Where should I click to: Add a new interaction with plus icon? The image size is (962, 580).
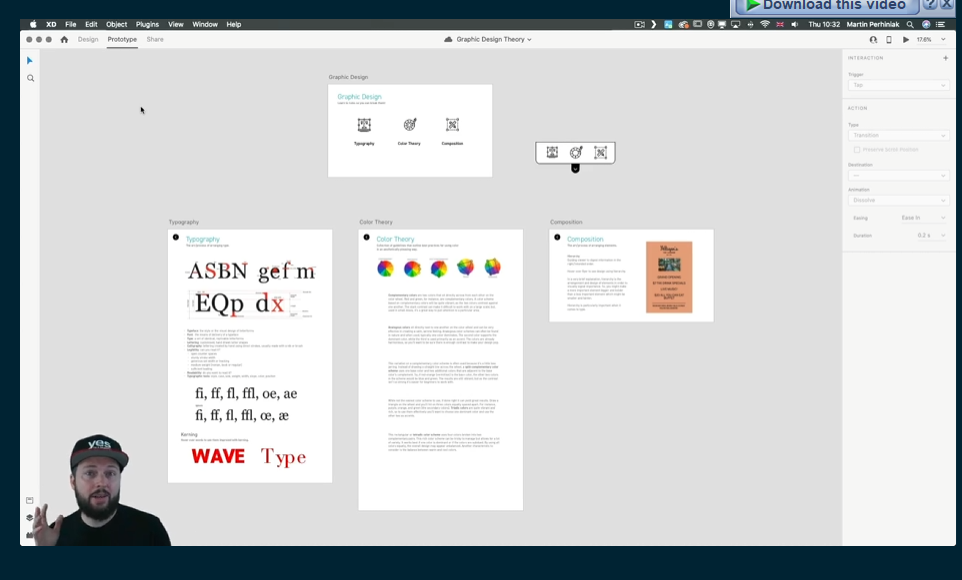945,58
